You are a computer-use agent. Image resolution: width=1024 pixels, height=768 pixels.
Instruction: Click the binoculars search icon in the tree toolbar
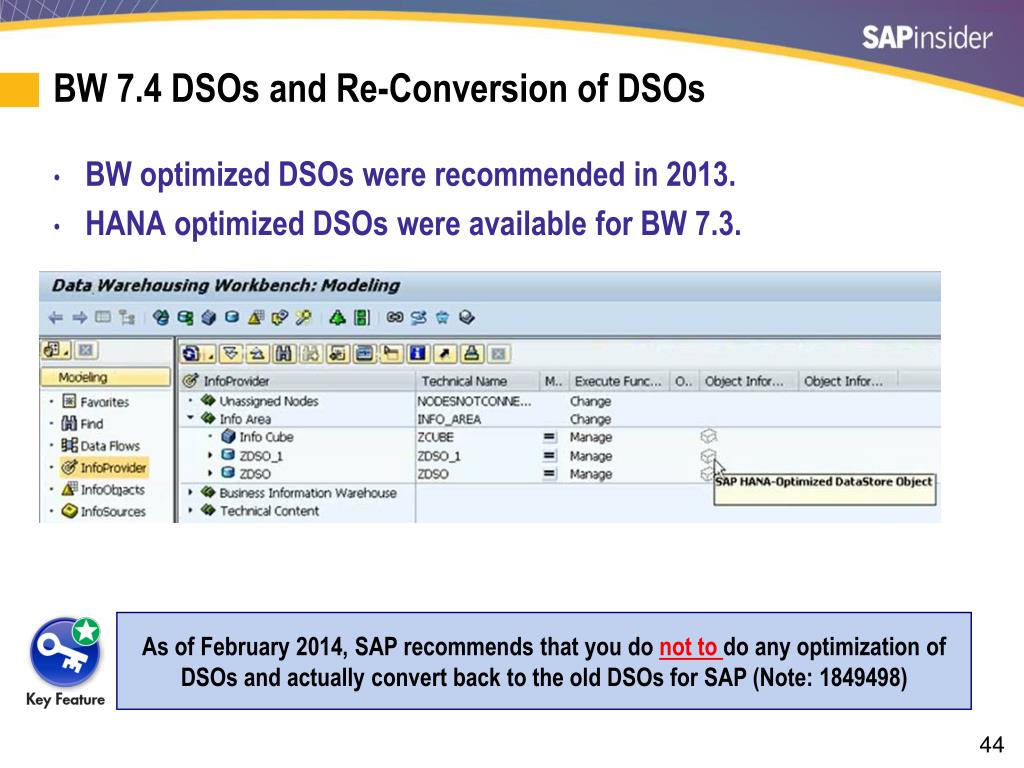283,354
